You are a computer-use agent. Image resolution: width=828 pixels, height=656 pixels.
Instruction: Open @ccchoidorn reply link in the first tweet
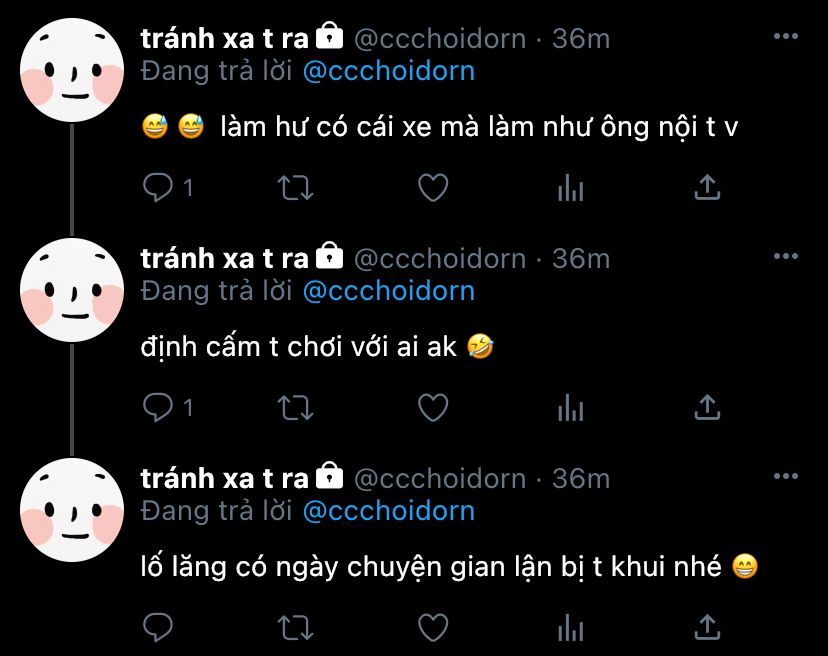click(x=389, y=71)
